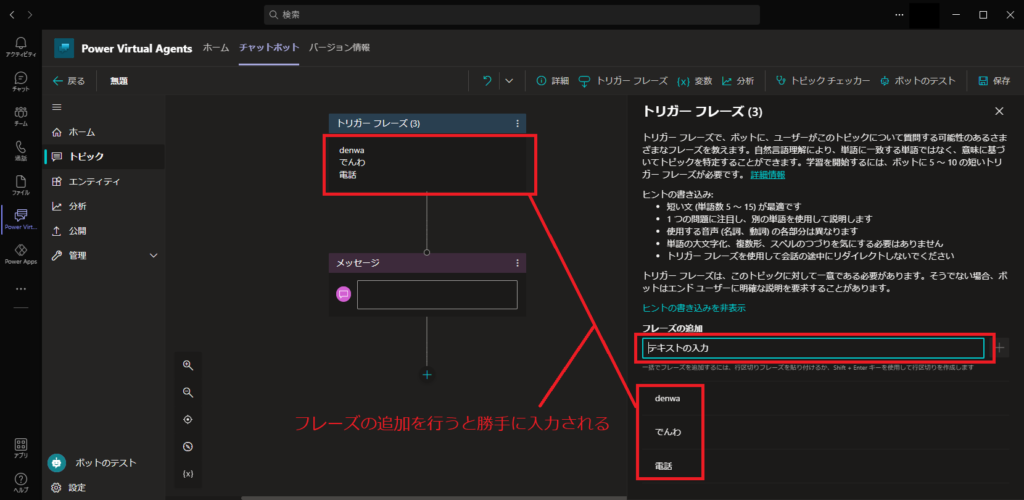This screenshot has height=500, width=1024.
Task: Select トピック in the sidebar
Action: [x=104, y=157]
